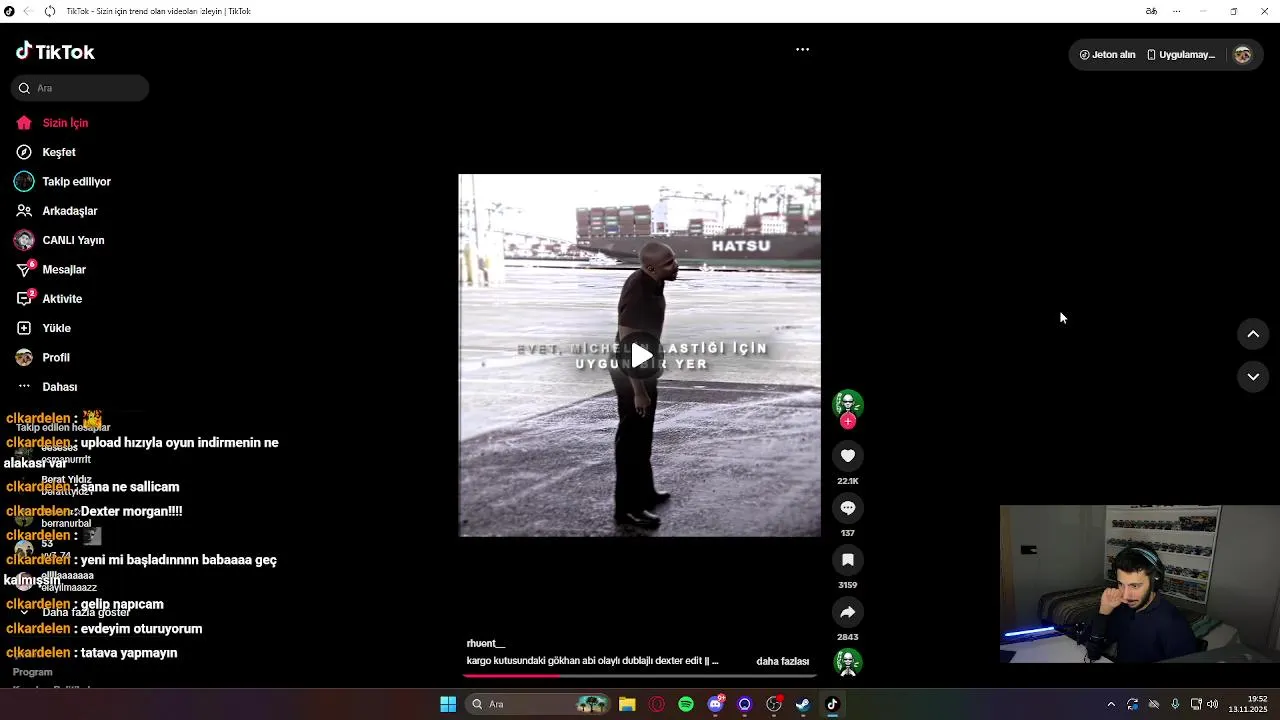The image size is (1280, 720).
Task: Click the Windows taskbar Ara search box
Action: pos(538,704)
